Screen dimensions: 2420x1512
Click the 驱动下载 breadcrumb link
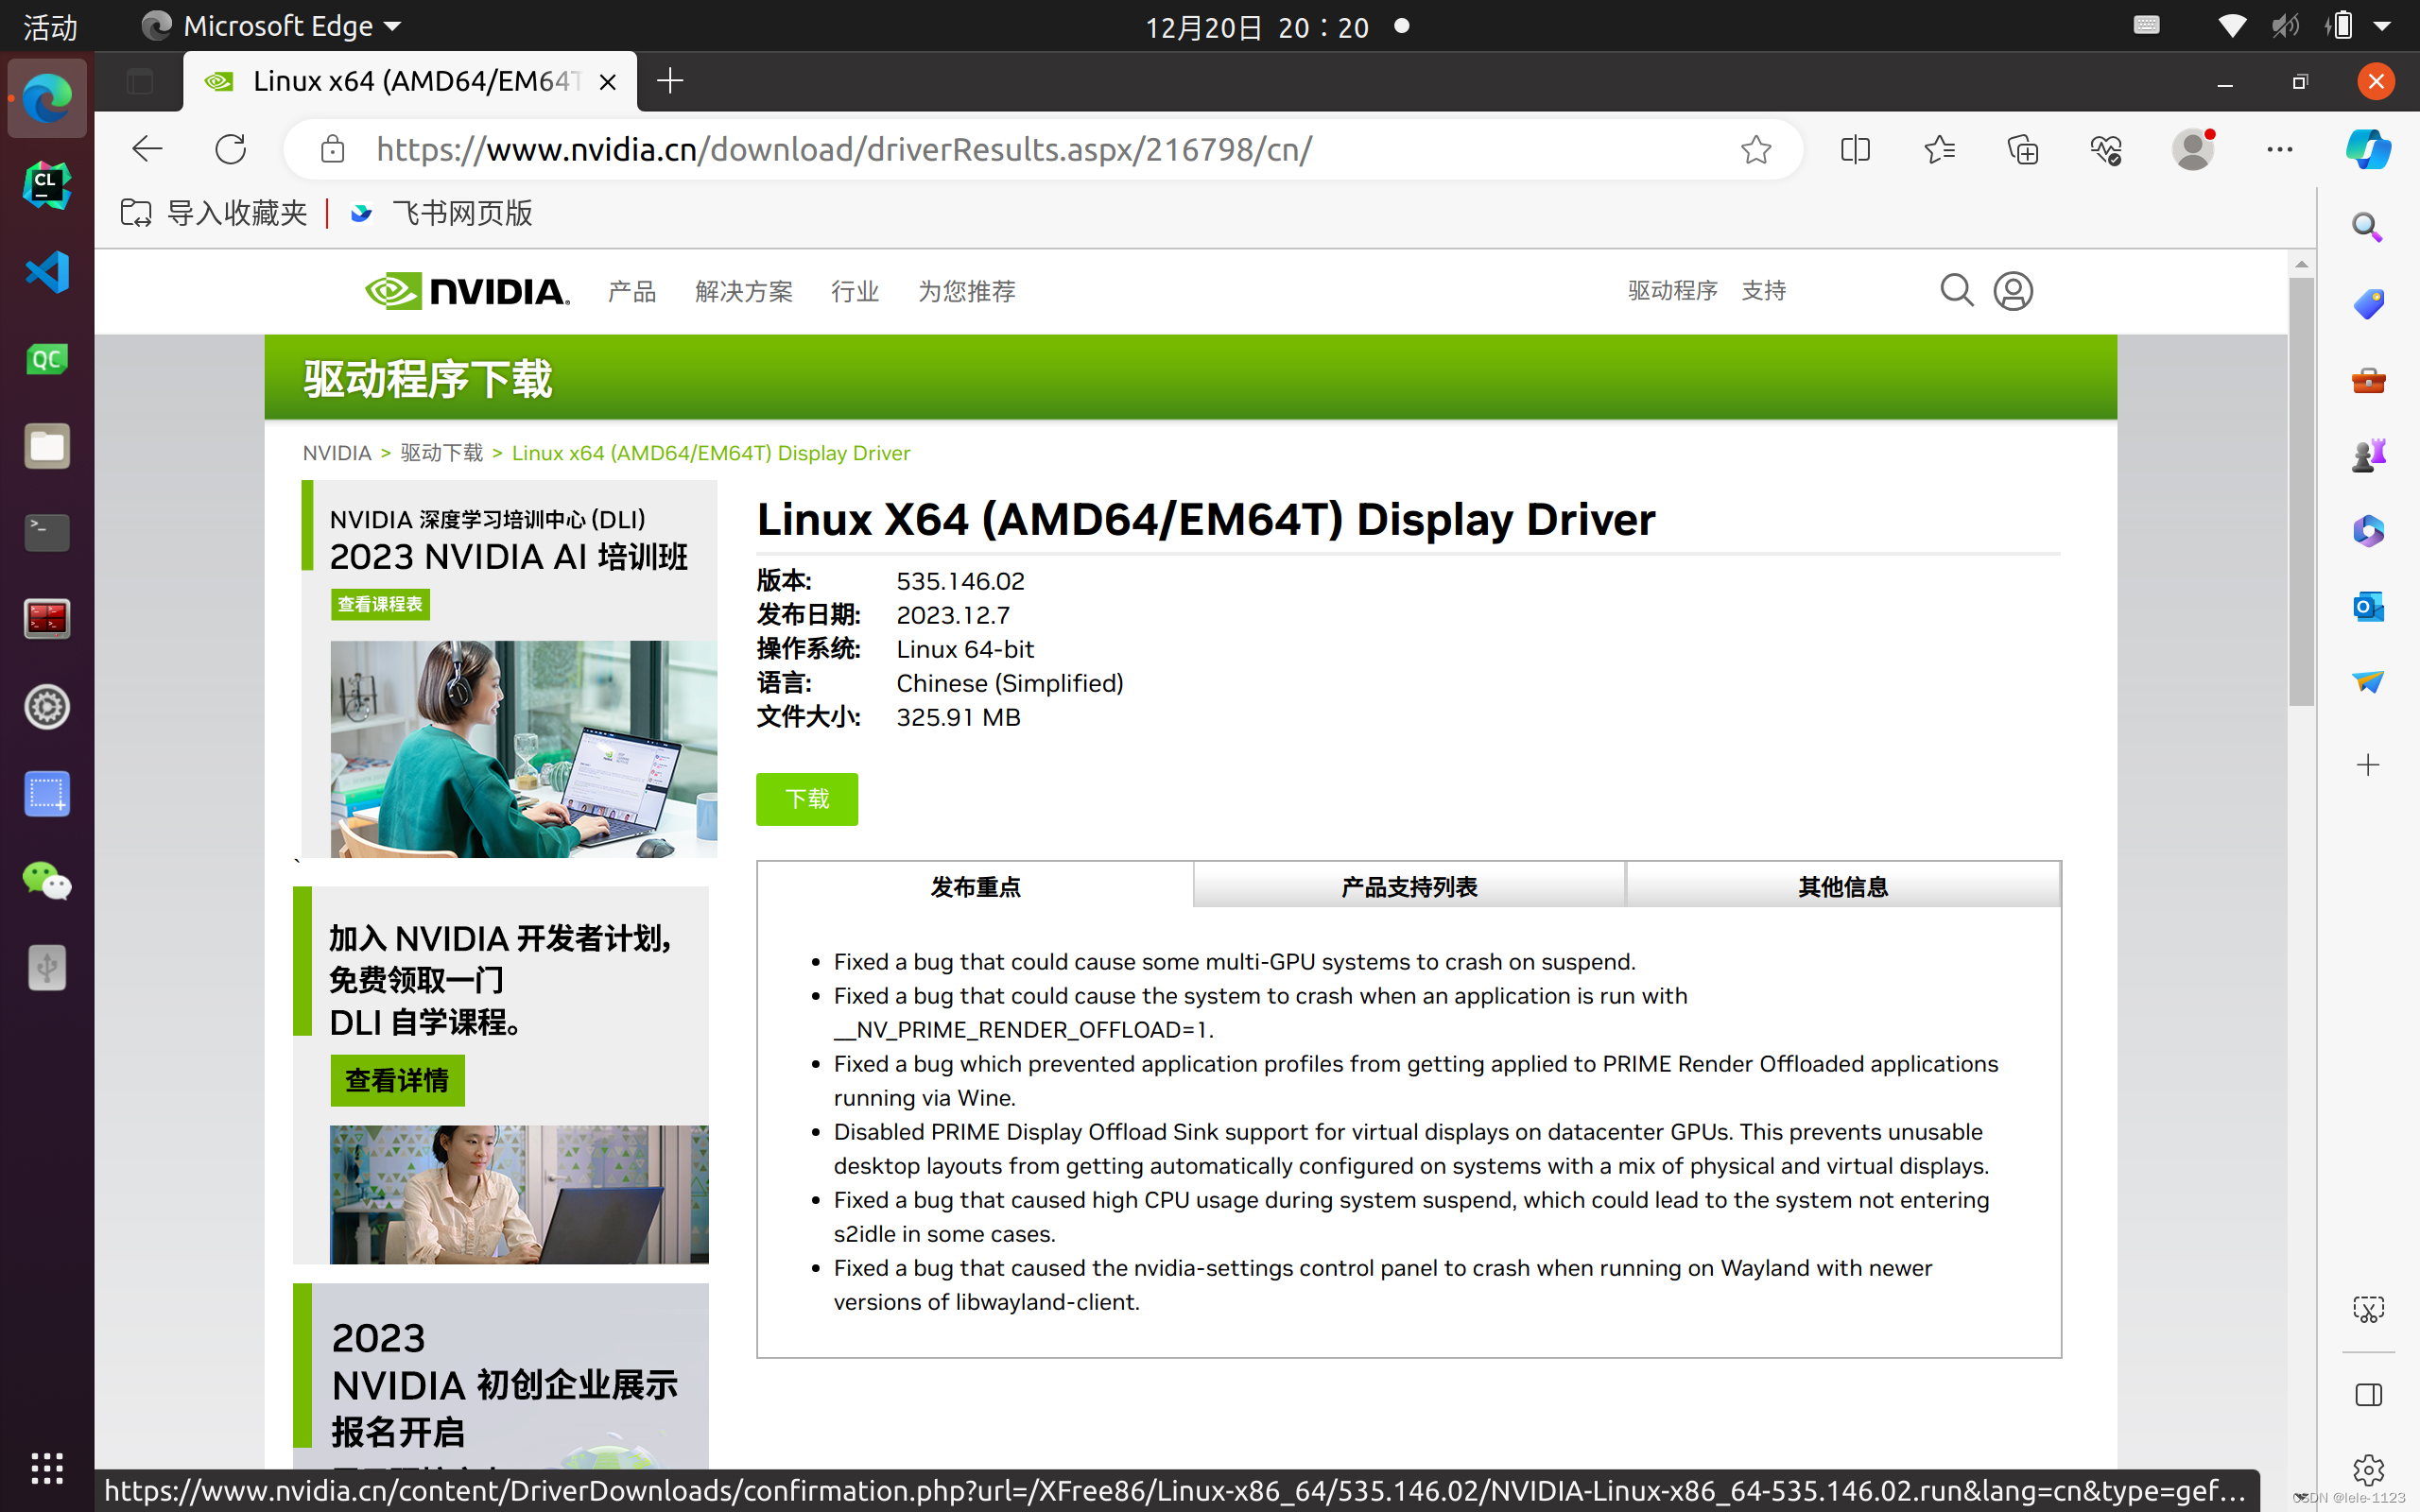[441, 453]
